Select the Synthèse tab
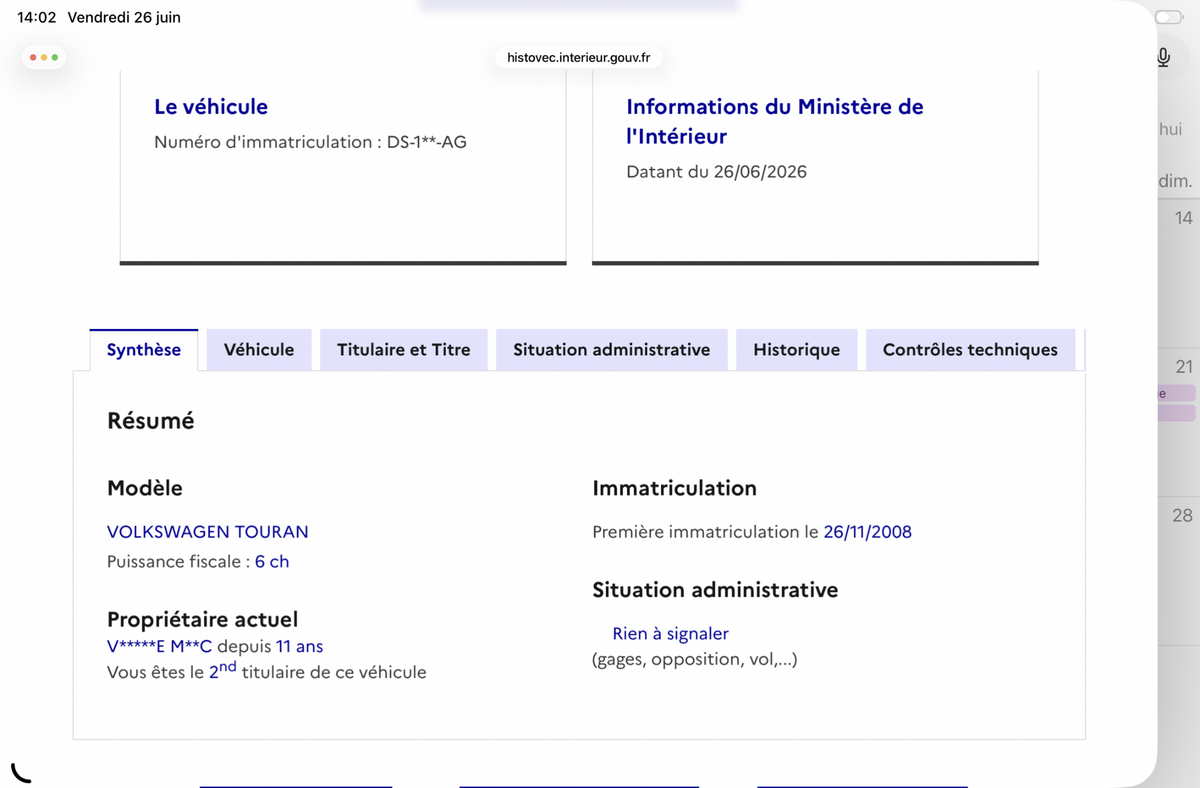Screen dimensions: 1200x788 (x=144, y=350)
